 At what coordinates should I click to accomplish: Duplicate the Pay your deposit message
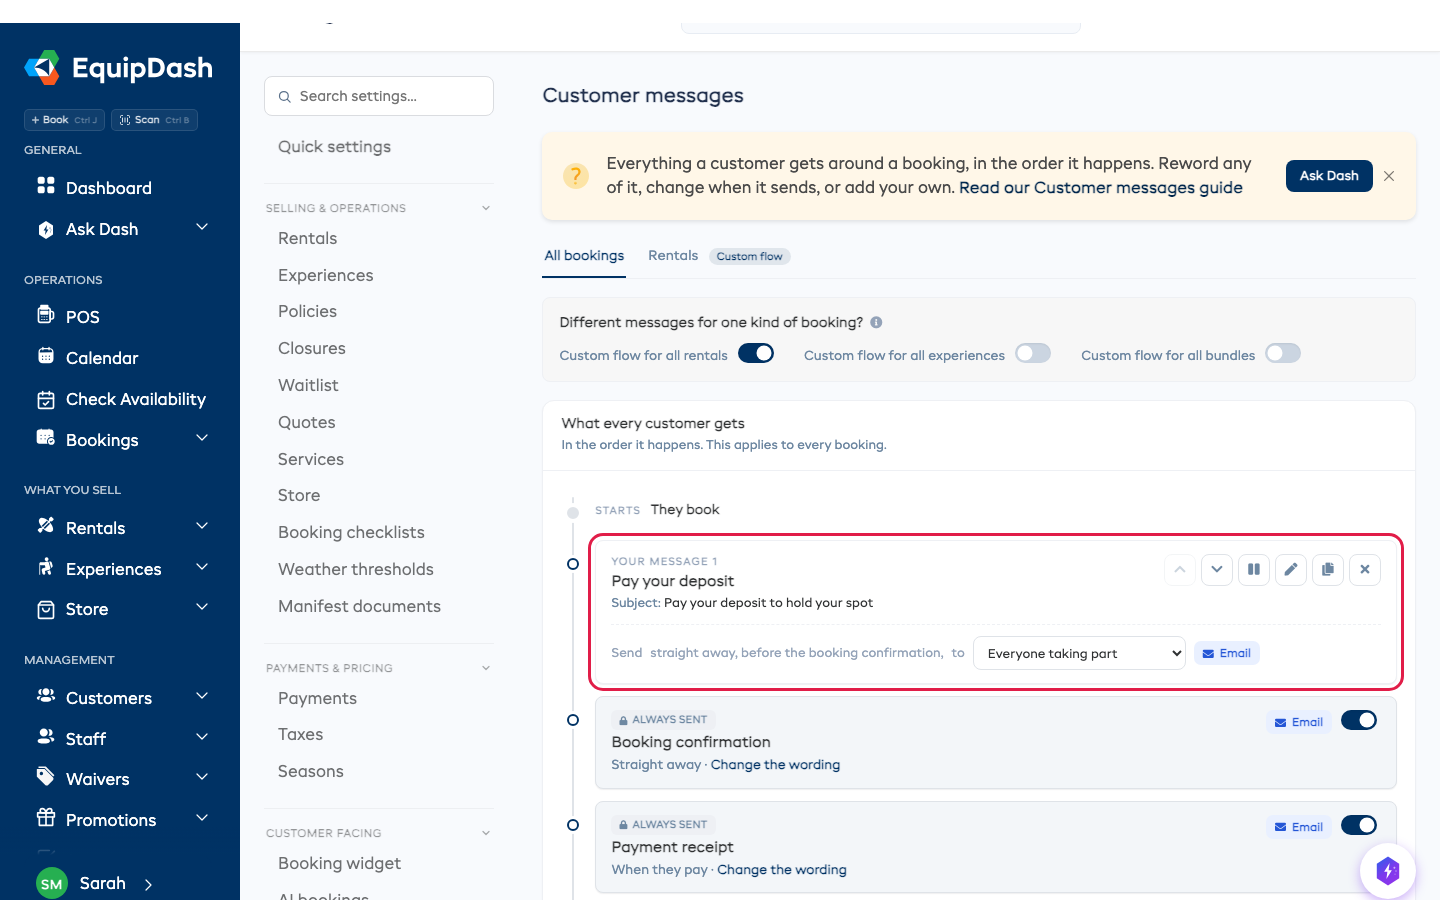pyautogui.click(x=1328, y=570)
